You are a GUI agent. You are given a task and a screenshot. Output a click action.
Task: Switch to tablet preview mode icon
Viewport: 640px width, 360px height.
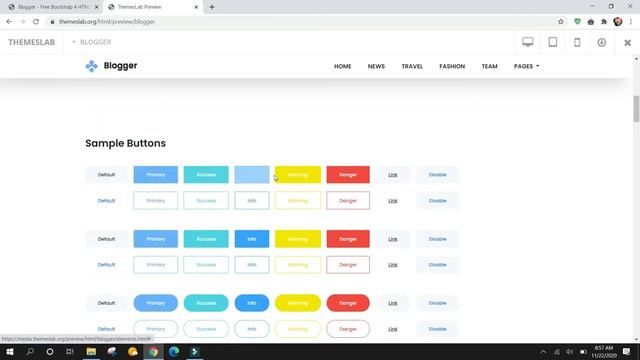pyautogui.click(x=553, y=42)
